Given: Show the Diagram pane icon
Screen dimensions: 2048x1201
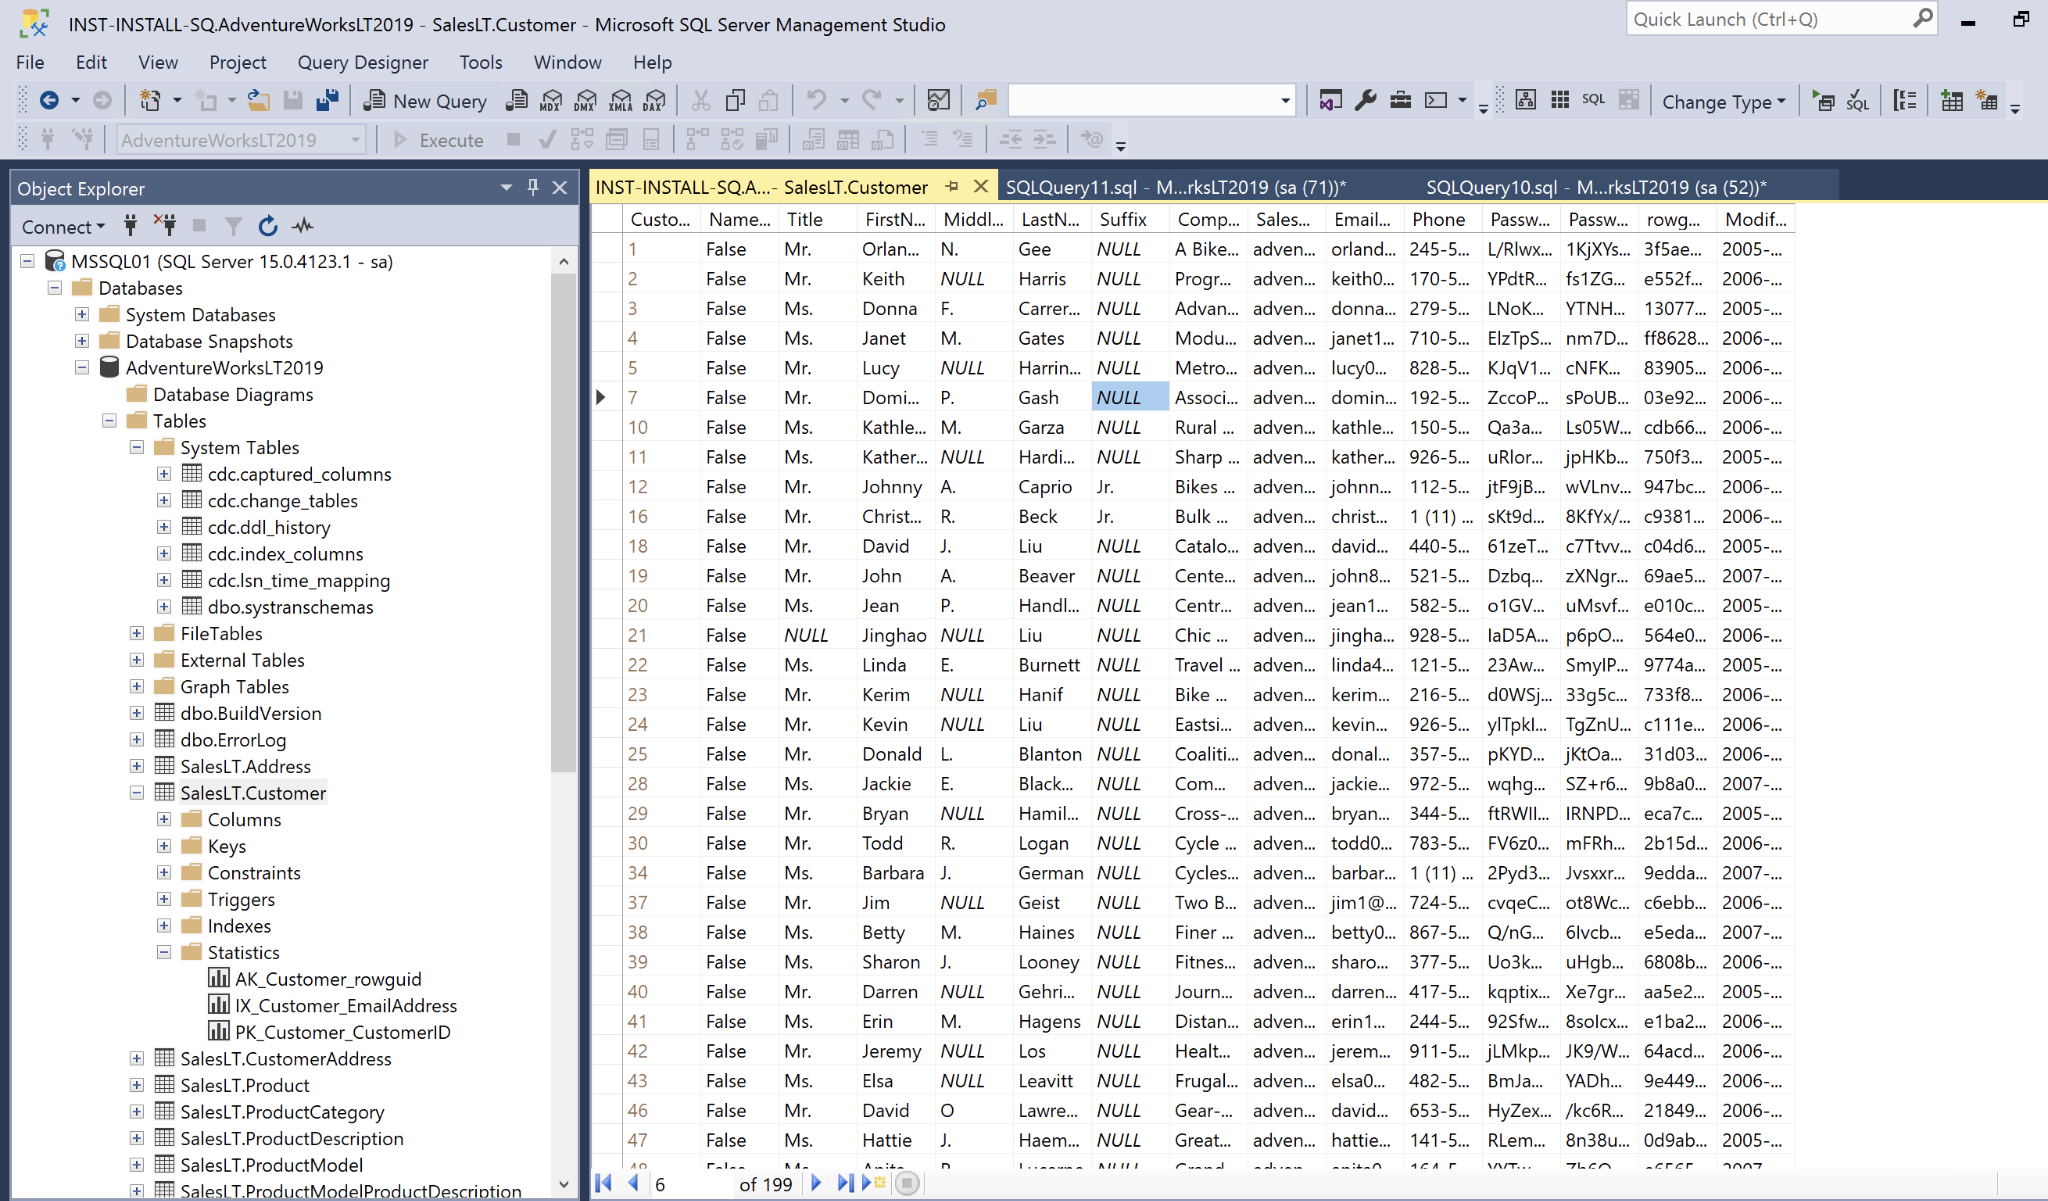Looking at the screenshot, I should point(1526,100).
